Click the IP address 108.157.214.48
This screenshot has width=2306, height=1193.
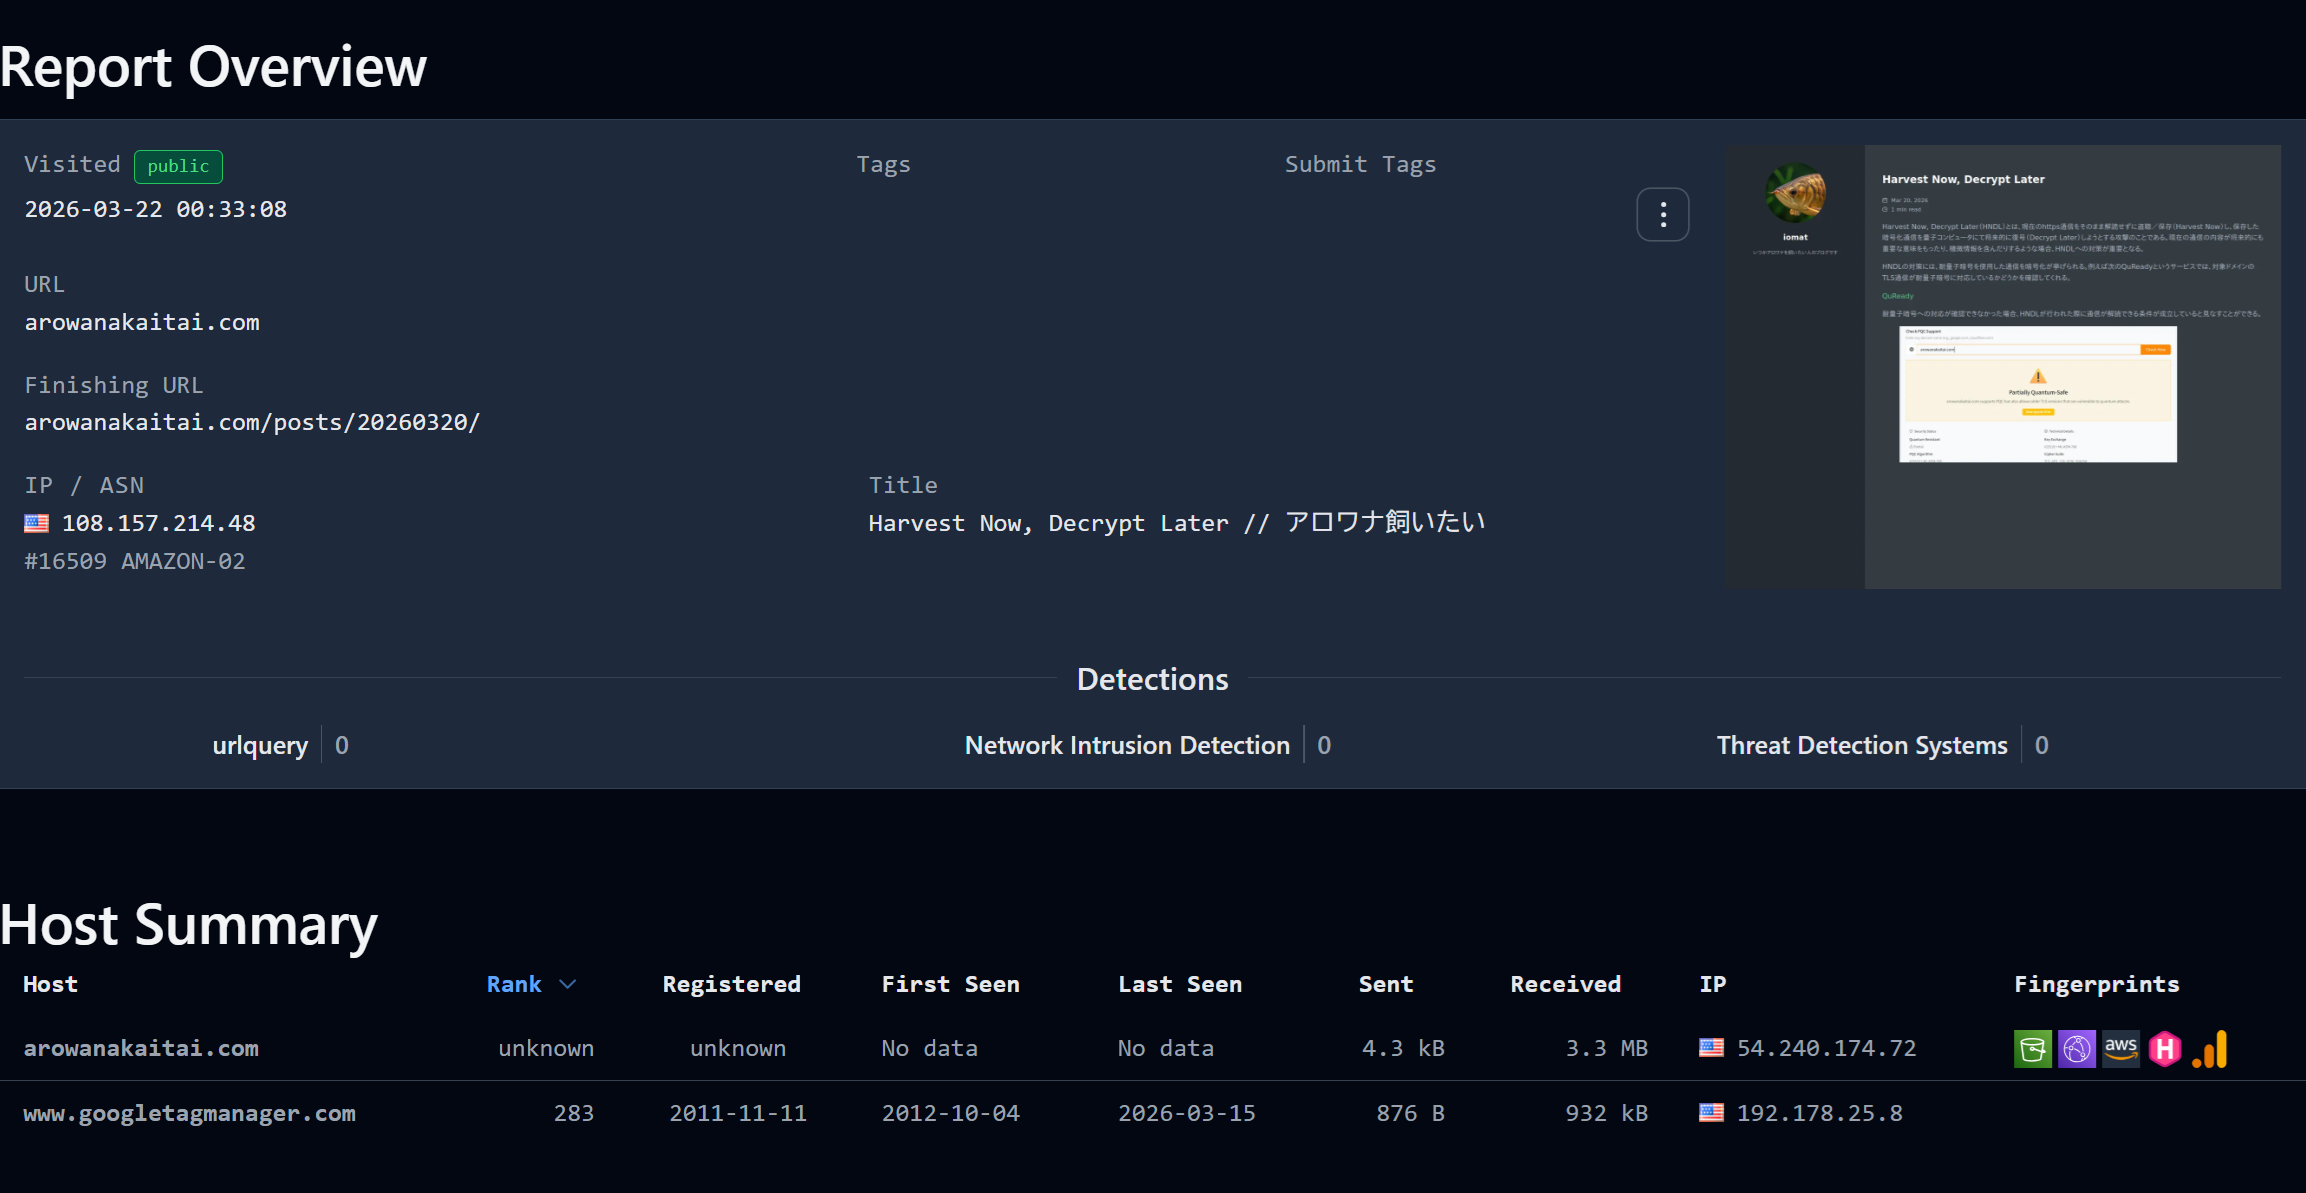click(x=158, y=523)
